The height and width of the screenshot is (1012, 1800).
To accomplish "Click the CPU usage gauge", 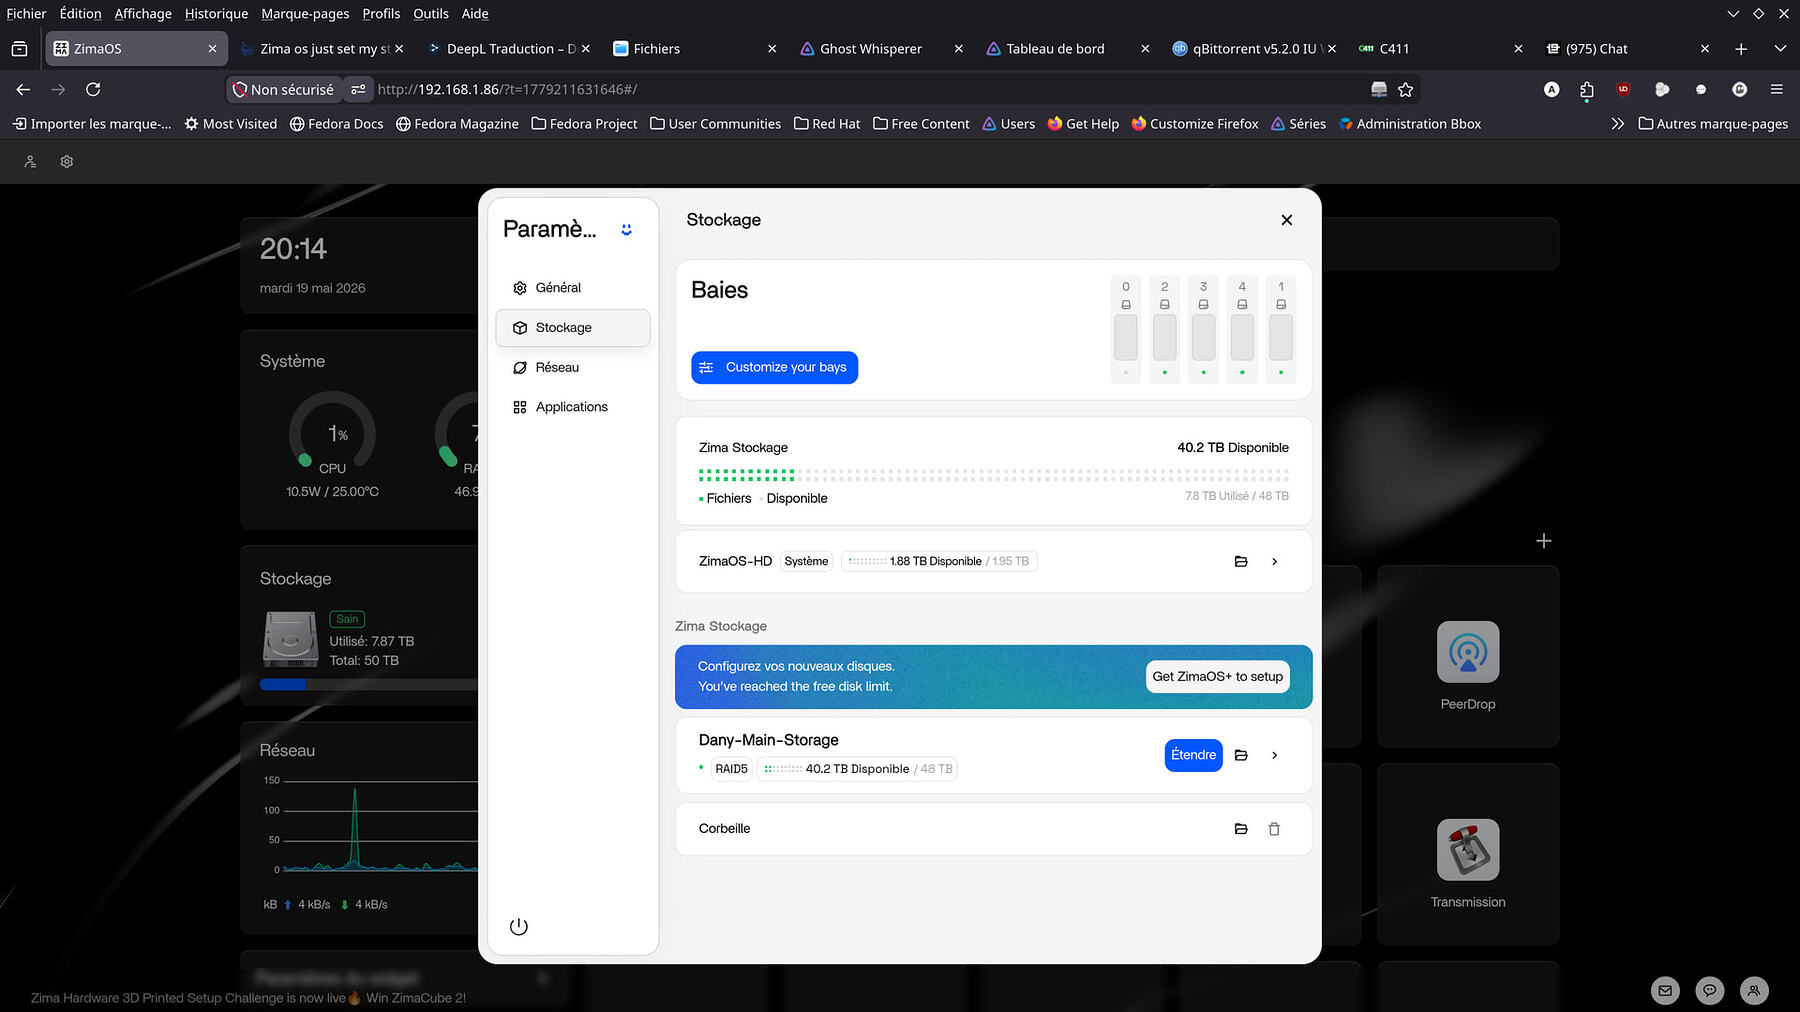I will [x=333, y=432].
